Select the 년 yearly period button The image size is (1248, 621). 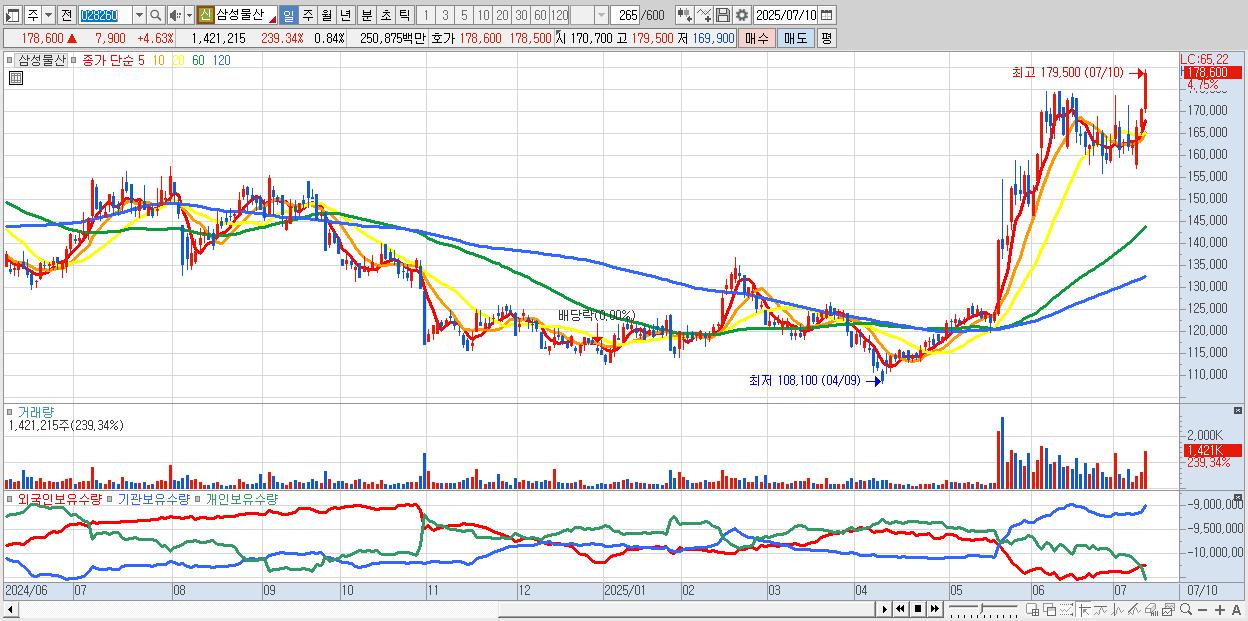click(345, 15)
